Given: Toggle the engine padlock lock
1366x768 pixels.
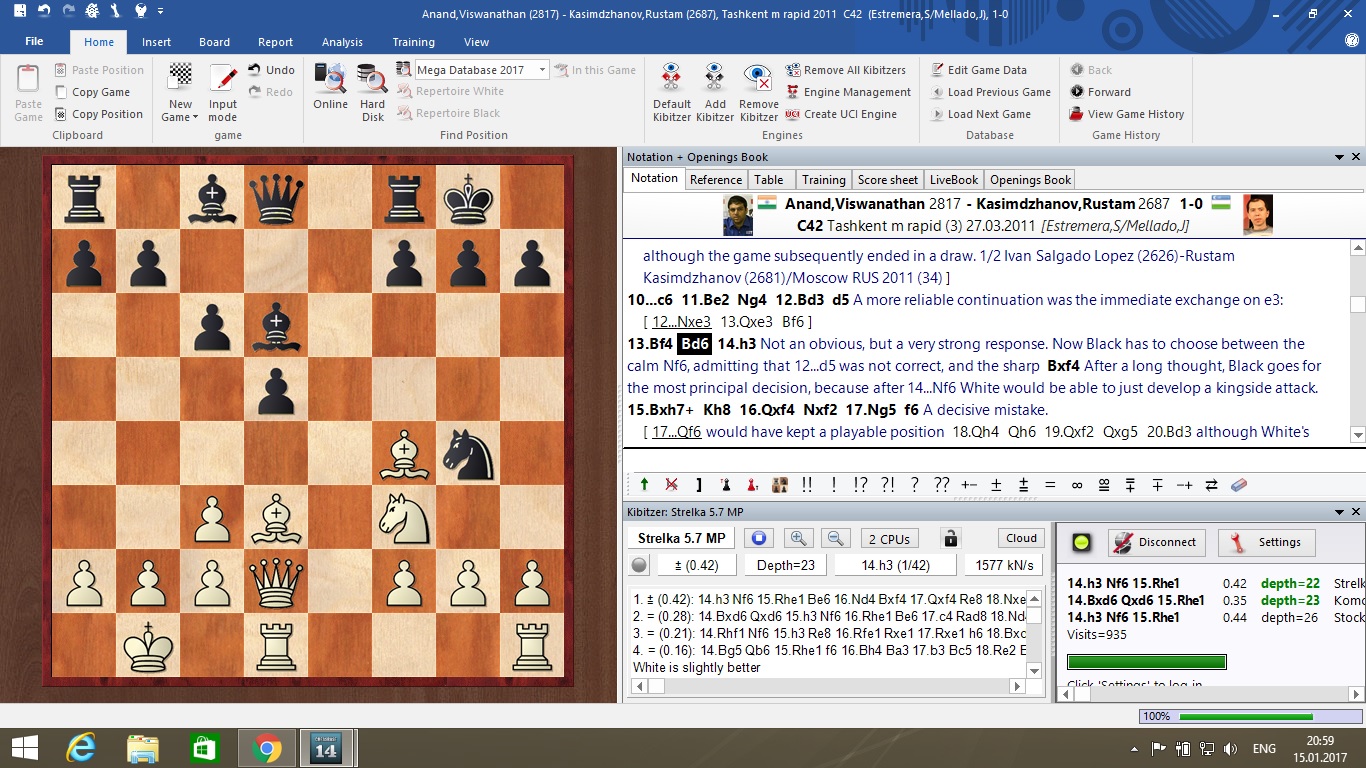Looking at the screenshot, I should pos(950,538).
